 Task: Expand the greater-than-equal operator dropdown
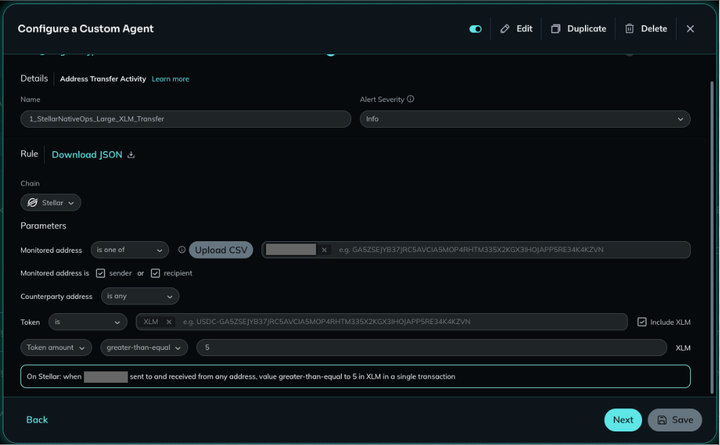tap(144, 348)
